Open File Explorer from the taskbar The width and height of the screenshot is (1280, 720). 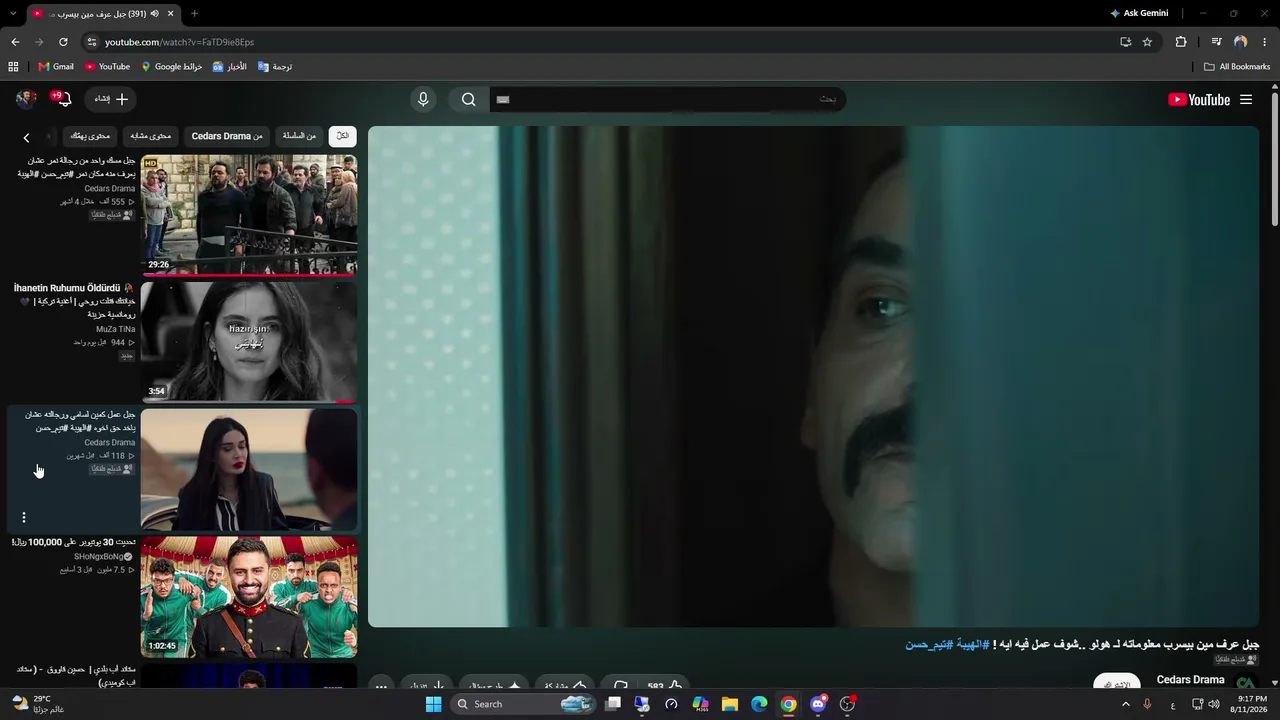coord(730,704)
